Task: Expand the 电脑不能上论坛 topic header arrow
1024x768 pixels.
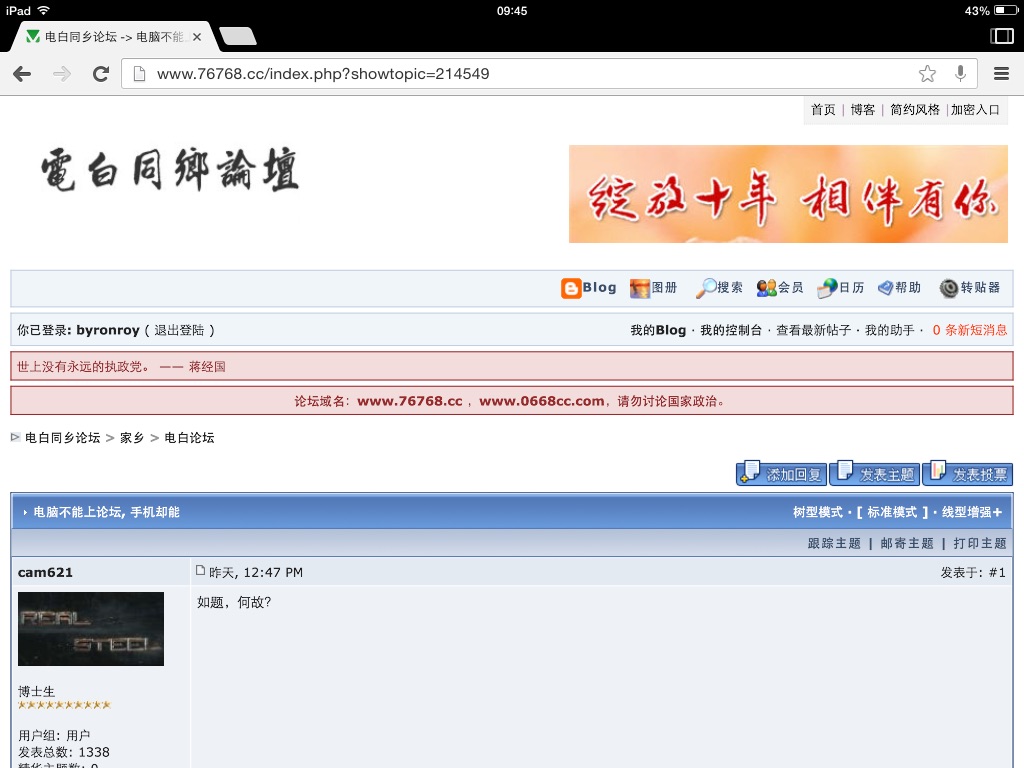Action: [x=25, y=512]
